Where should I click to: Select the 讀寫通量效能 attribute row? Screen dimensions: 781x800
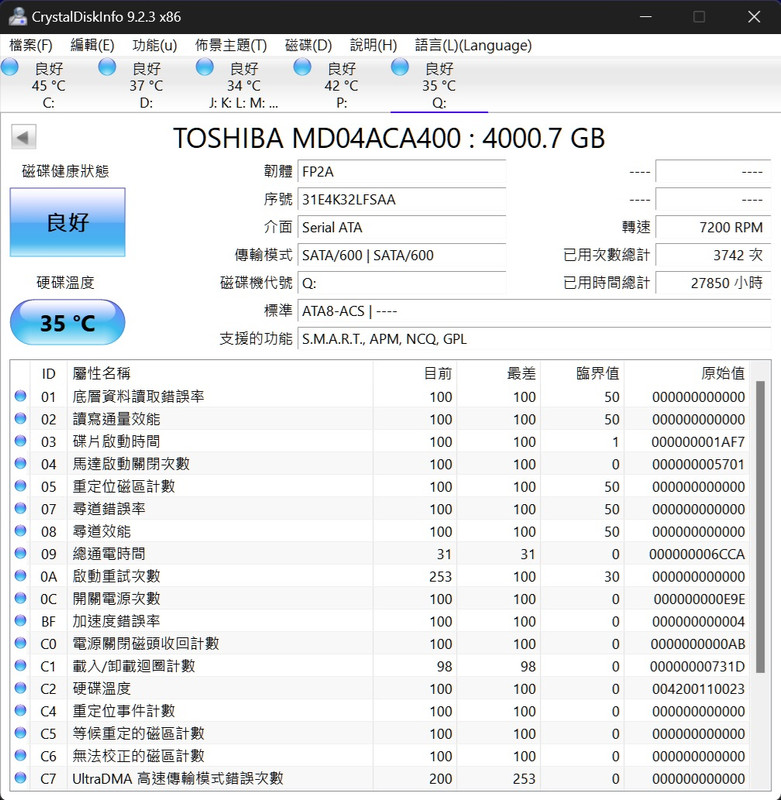[380, 419]
